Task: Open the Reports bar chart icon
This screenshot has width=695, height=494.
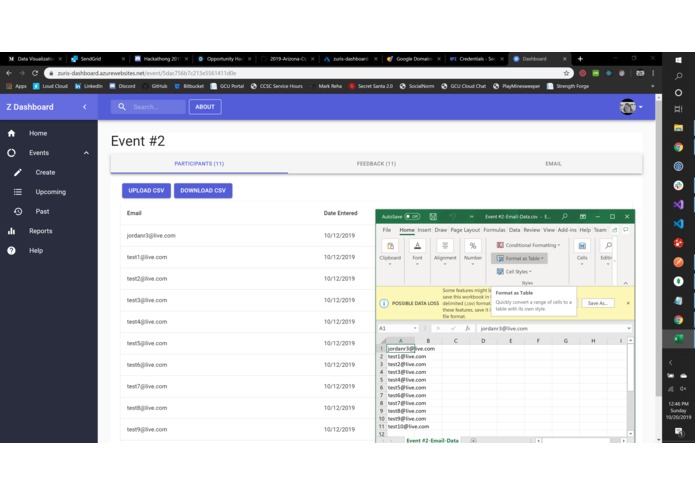Action: 12,231
